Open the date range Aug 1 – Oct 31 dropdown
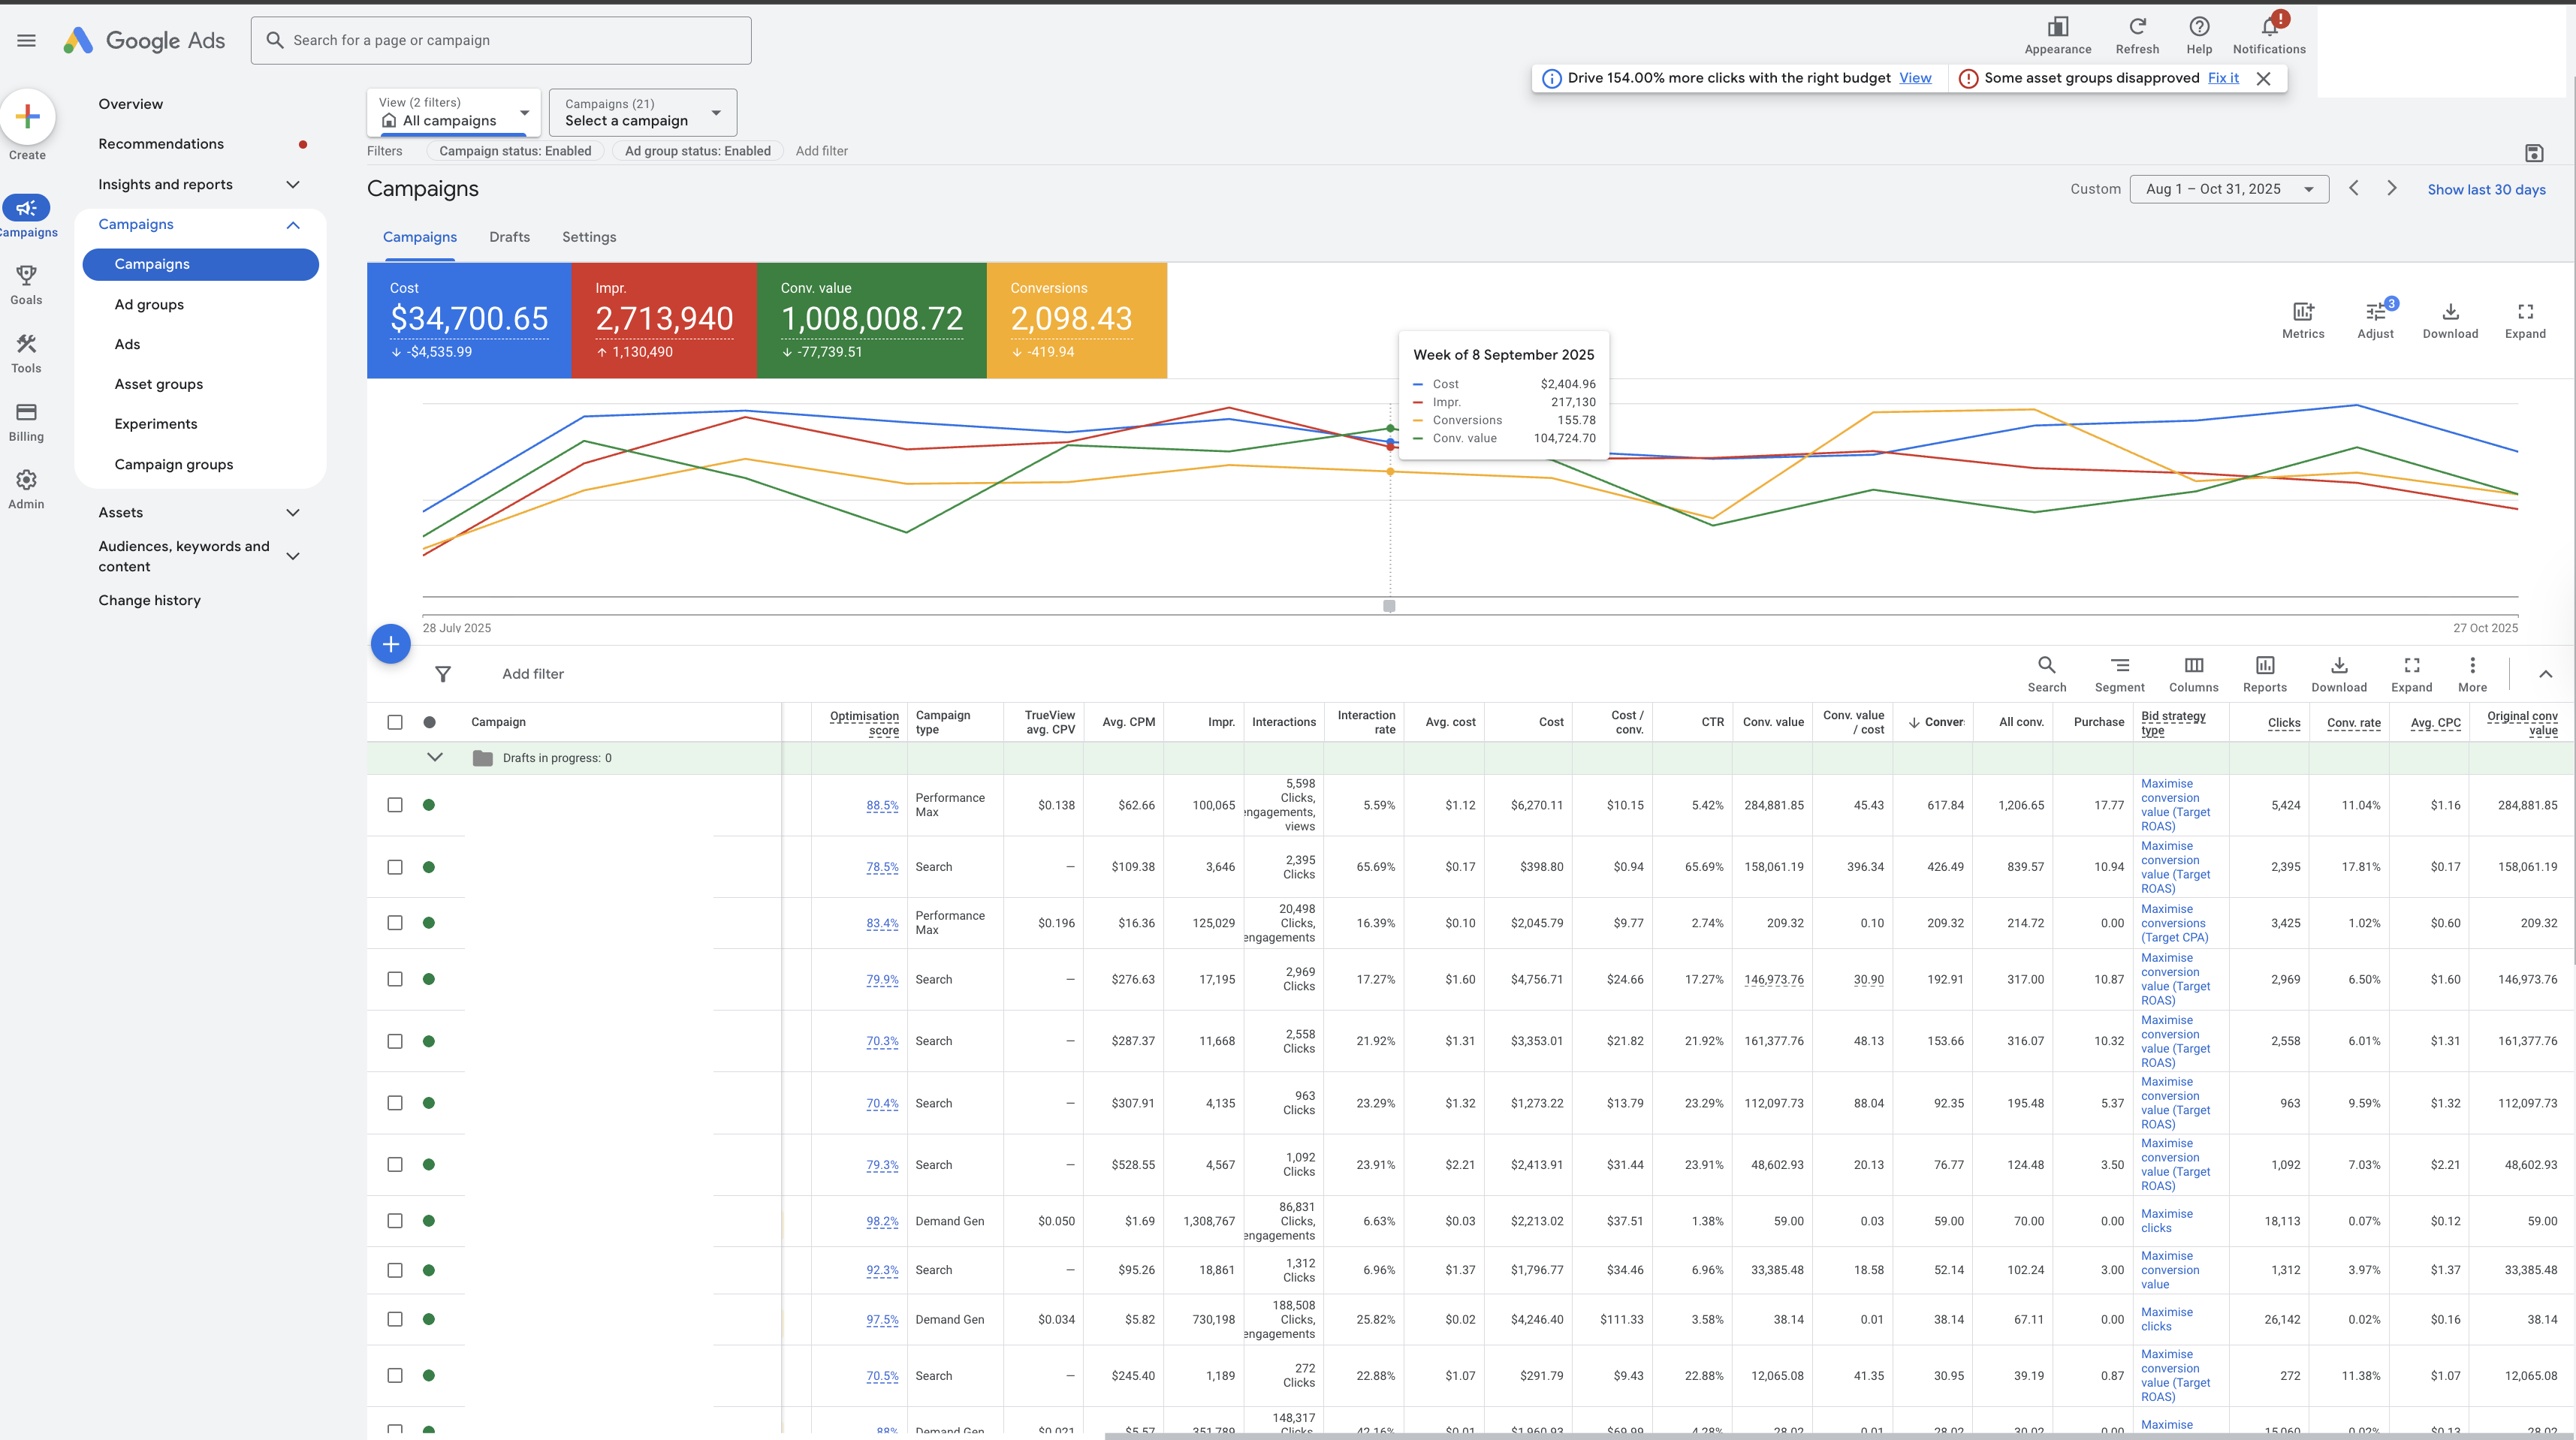This screenshot has height=1440, width=2576. tap(2229, 189)
